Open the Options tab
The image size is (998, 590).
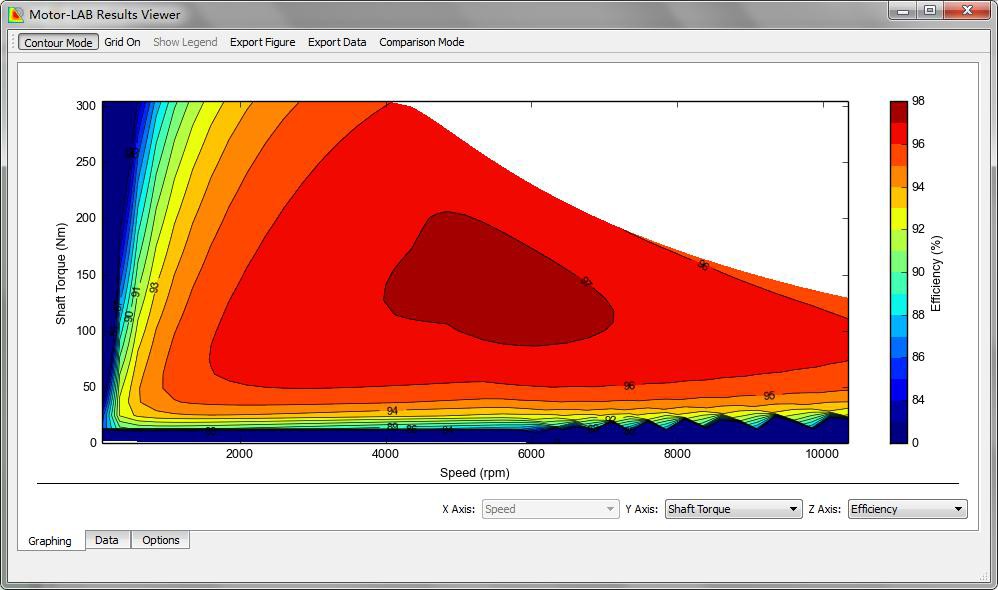click(160, 540)
